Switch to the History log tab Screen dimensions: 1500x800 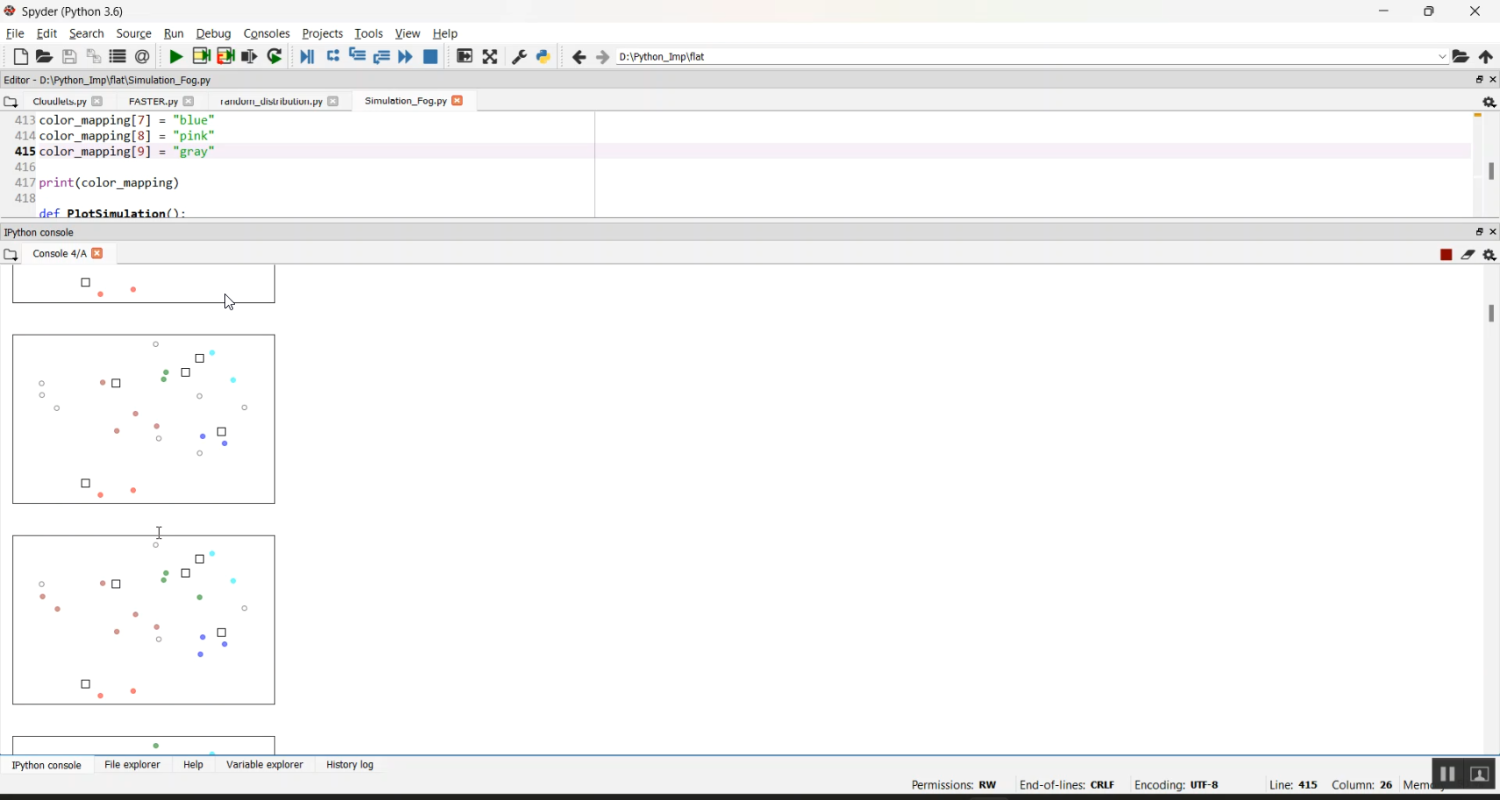point(350,765)
